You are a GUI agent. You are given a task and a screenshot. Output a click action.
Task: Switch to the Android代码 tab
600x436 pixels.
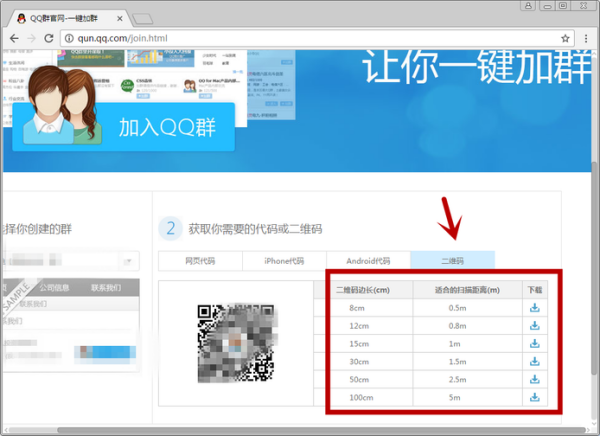click(368, 261)
